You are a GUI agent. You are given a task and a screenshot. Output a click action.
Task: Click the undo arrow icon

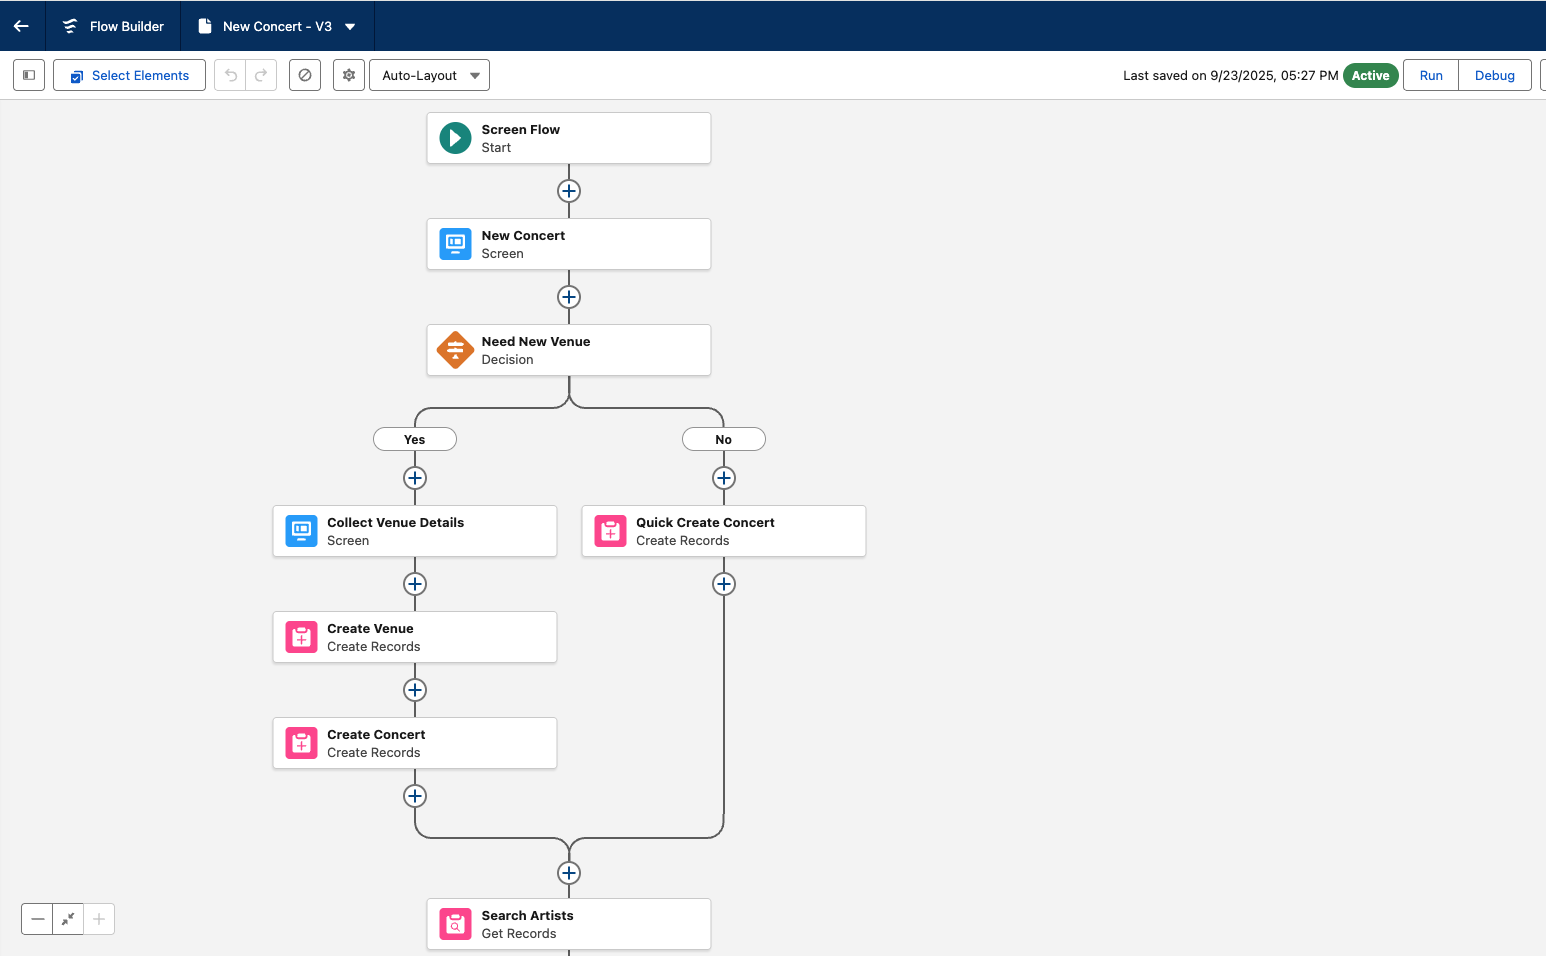coord(231,75)
